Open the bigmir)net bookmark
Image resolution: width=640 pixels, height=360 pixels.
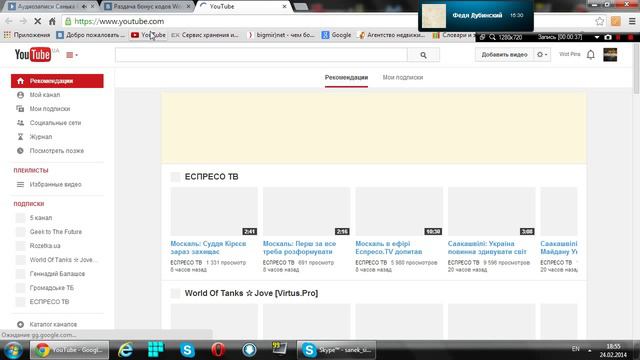281,35
